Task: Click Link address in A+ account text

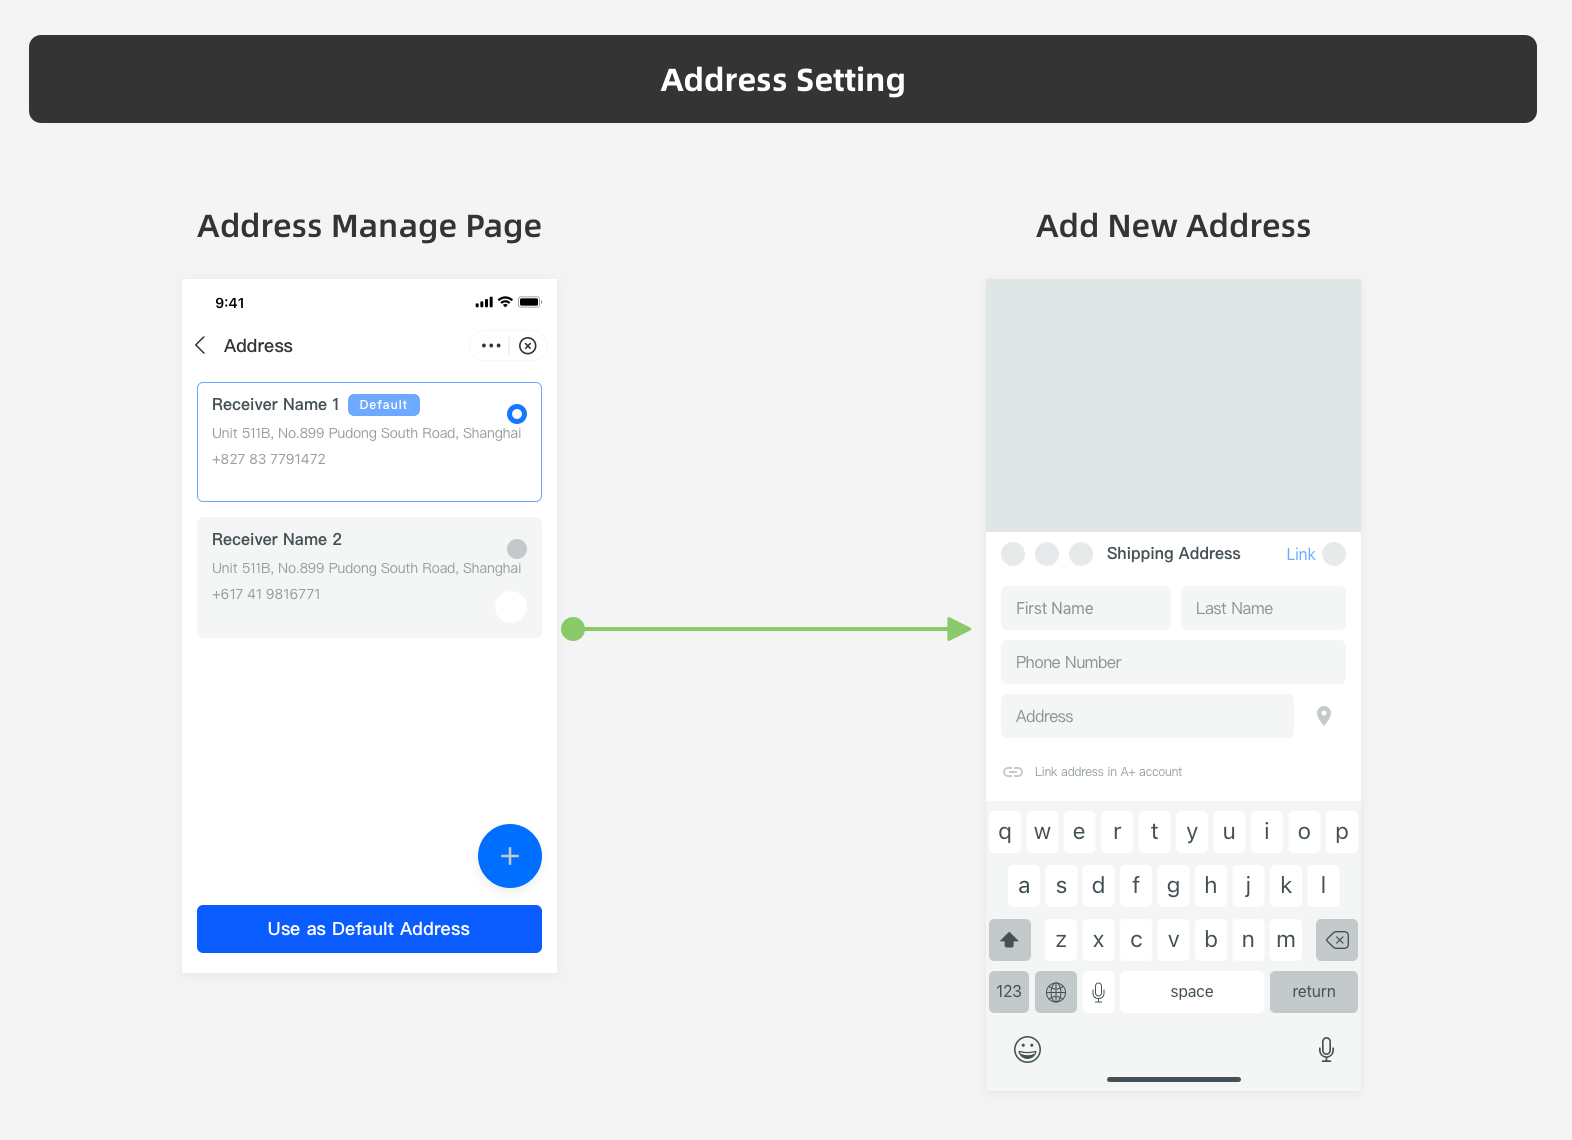Action: tap(1108, 772)
